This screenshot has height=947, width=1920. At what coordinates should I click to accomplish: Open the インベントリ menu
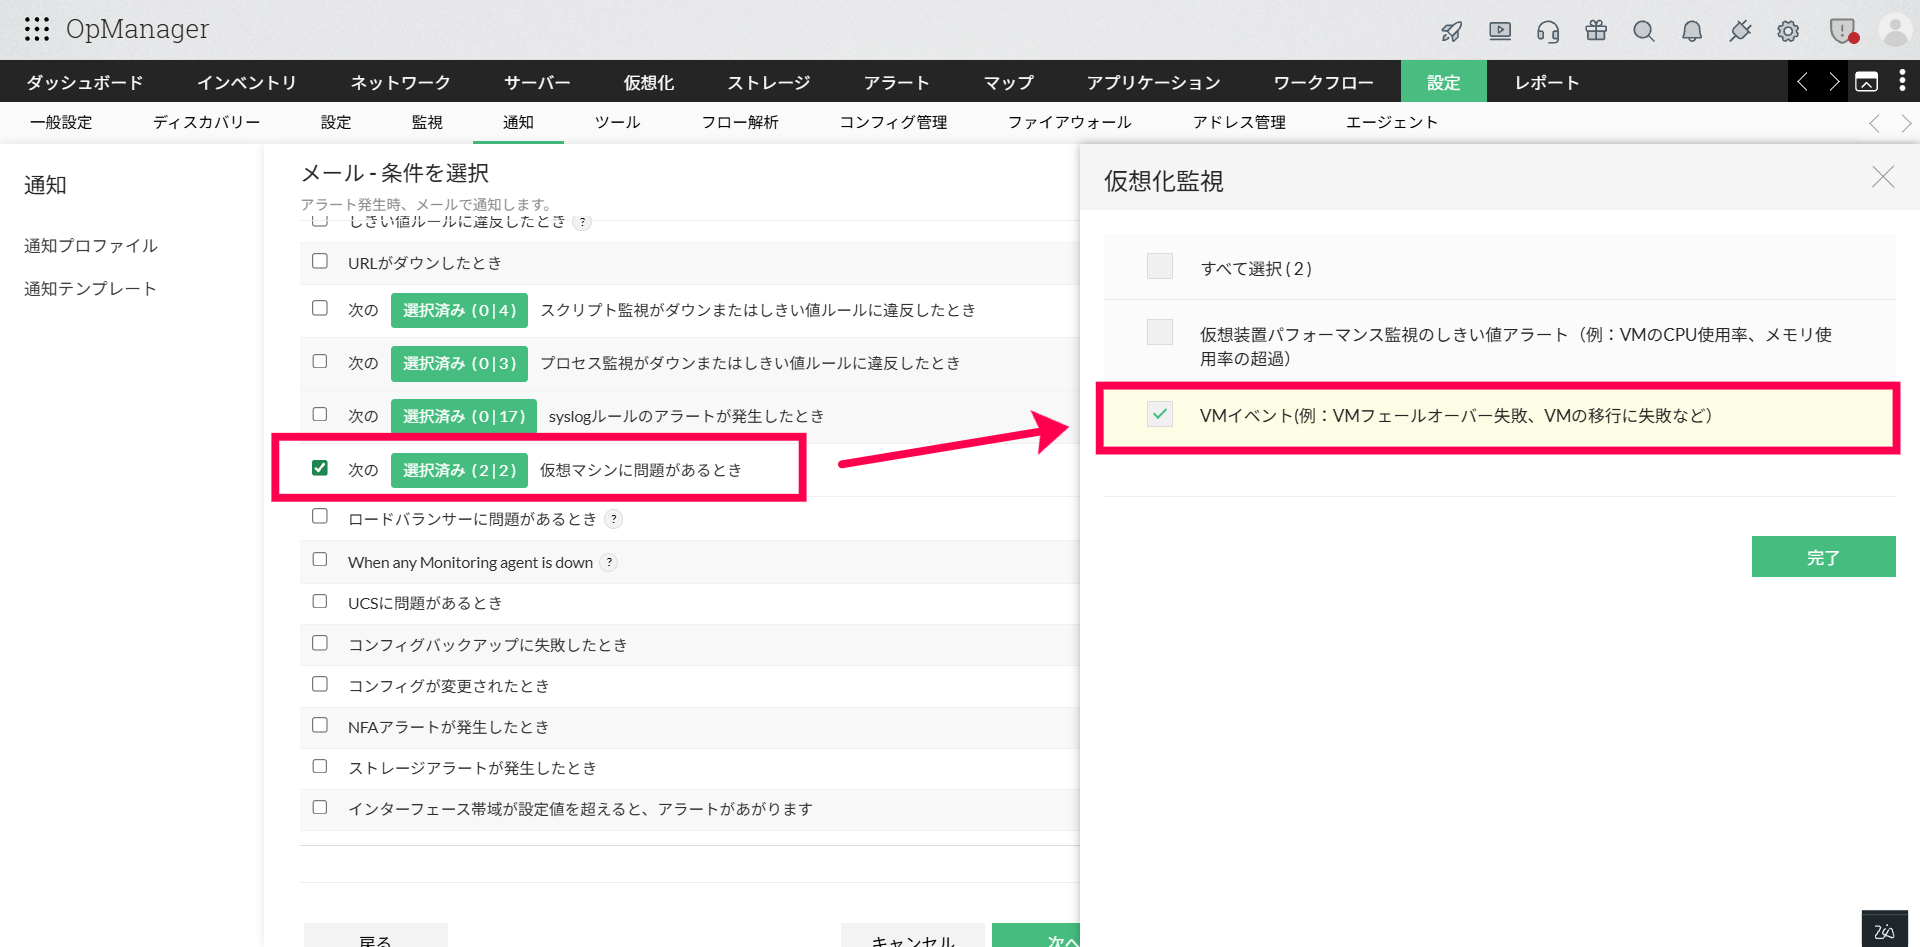[246, 82]
